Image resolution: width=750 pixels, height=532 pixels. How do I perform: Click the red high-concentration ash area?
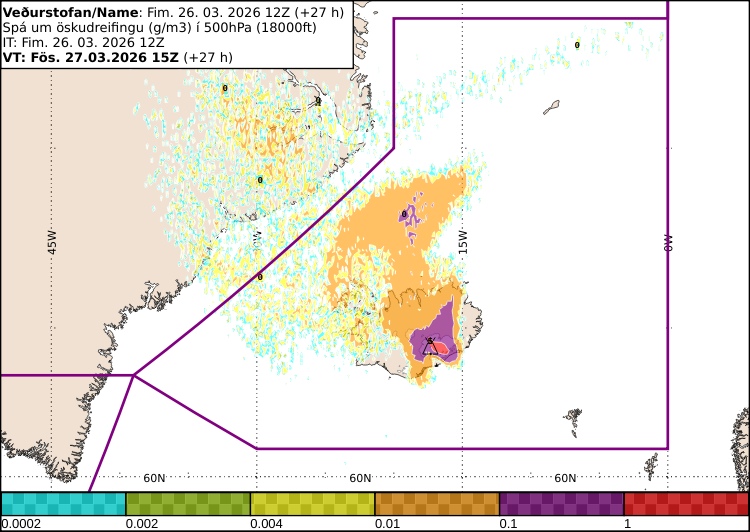coord(441,348)
